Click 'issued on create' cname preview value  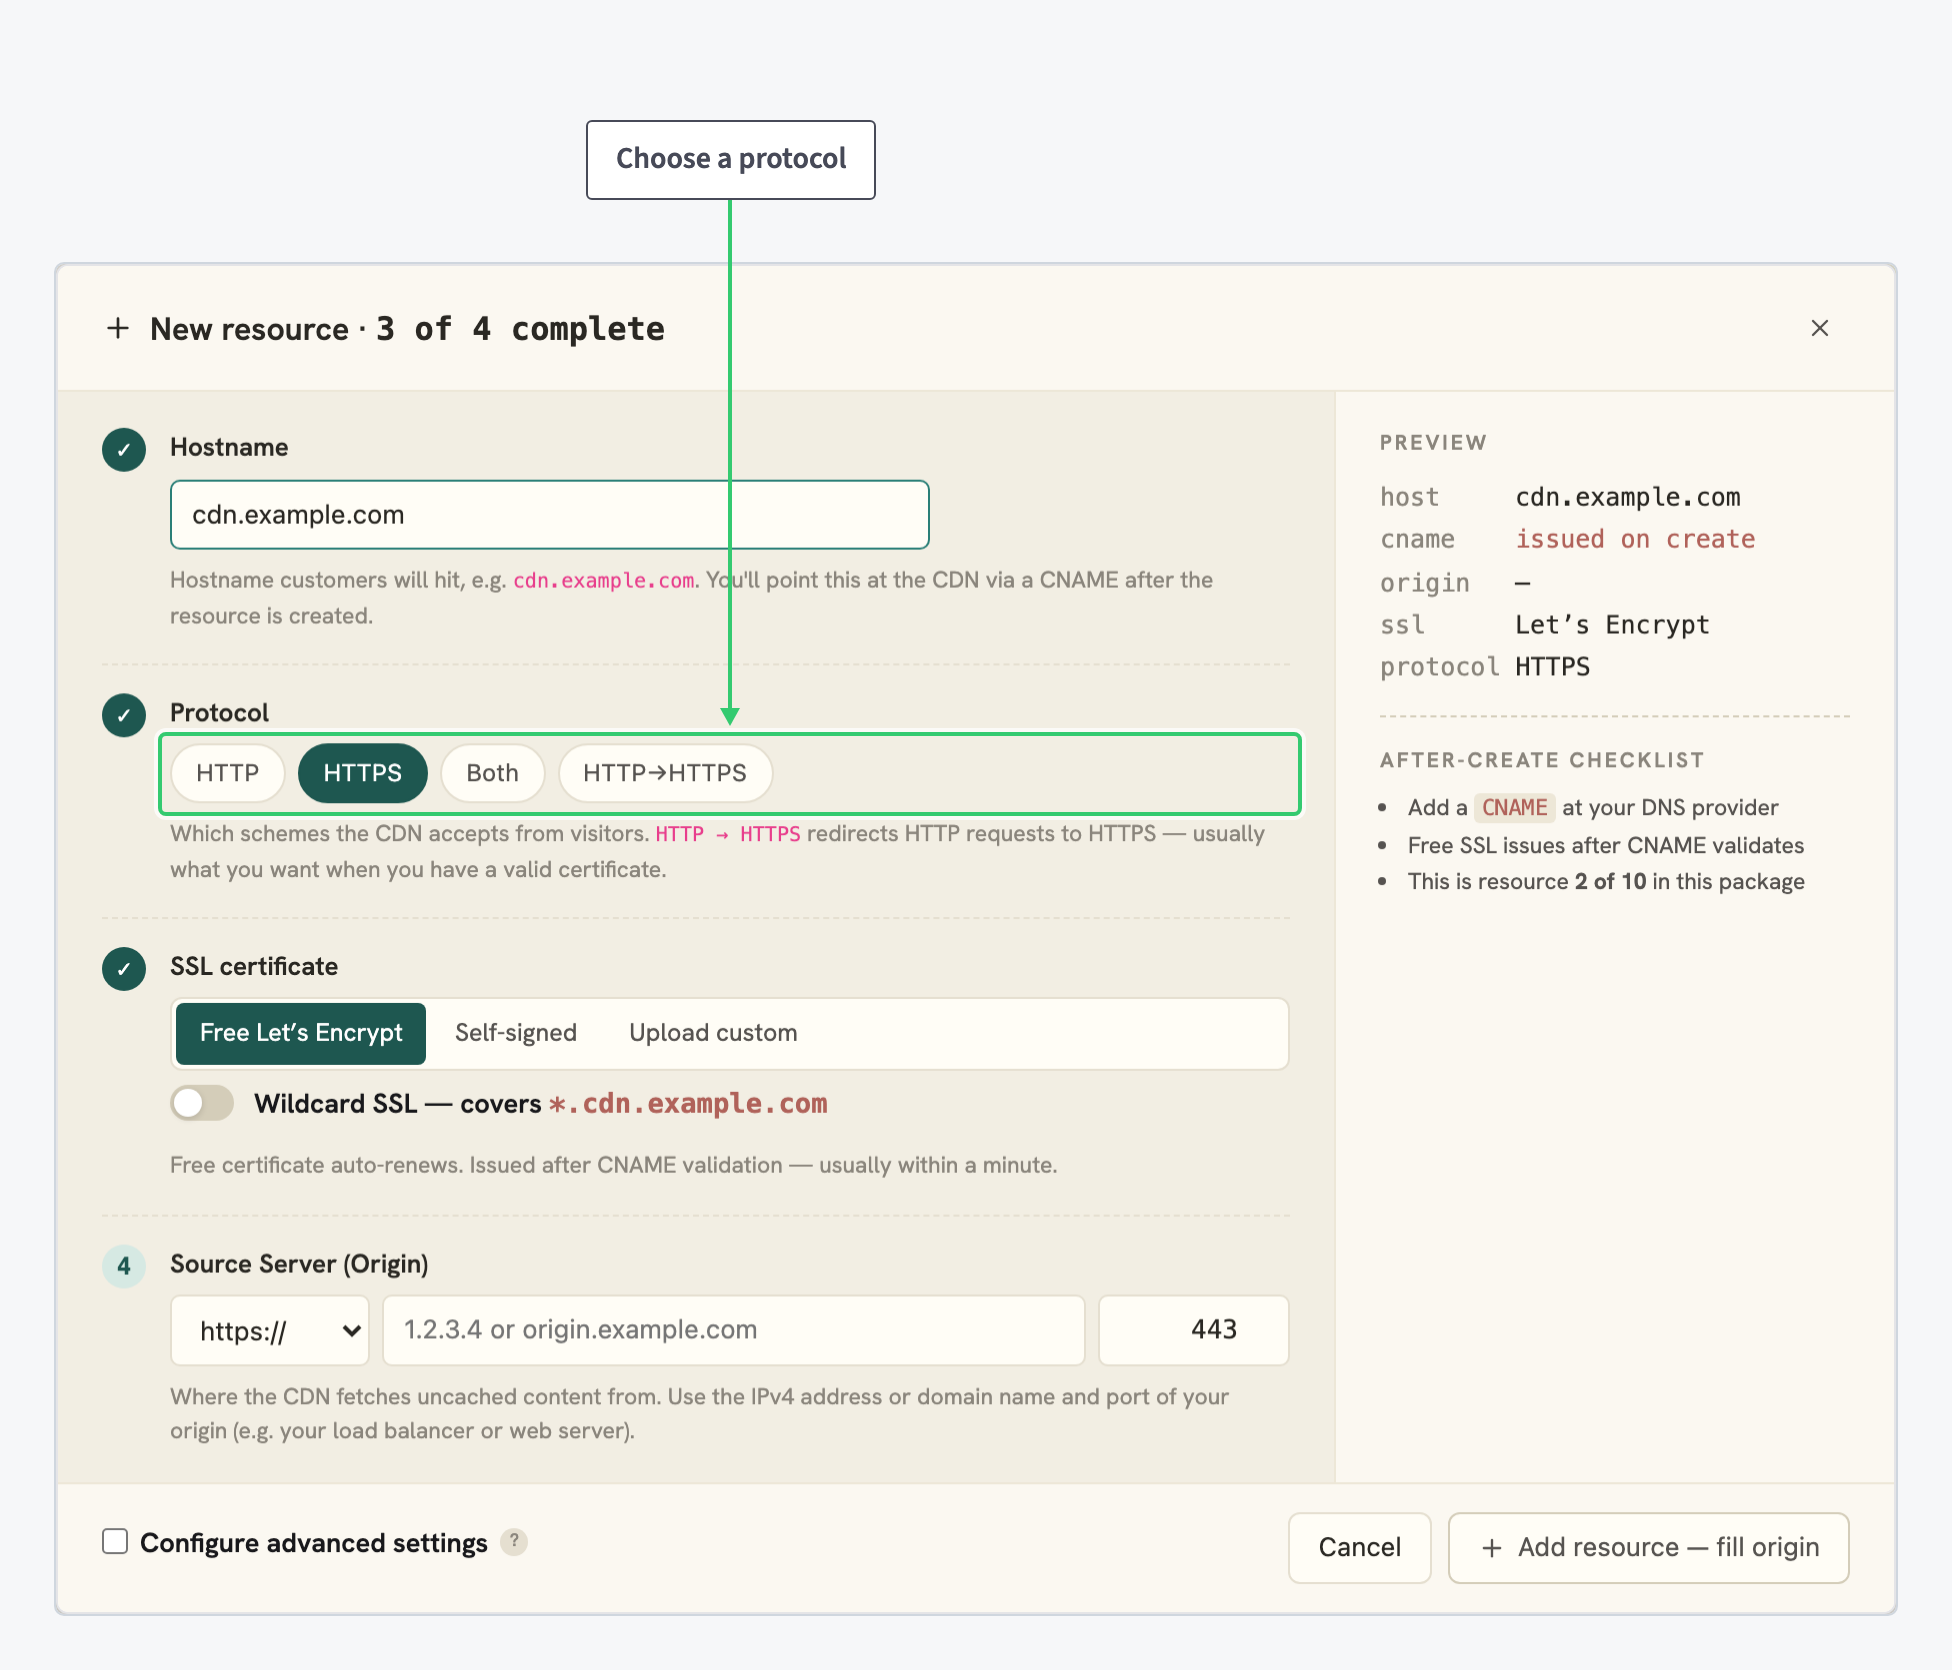1635,539
